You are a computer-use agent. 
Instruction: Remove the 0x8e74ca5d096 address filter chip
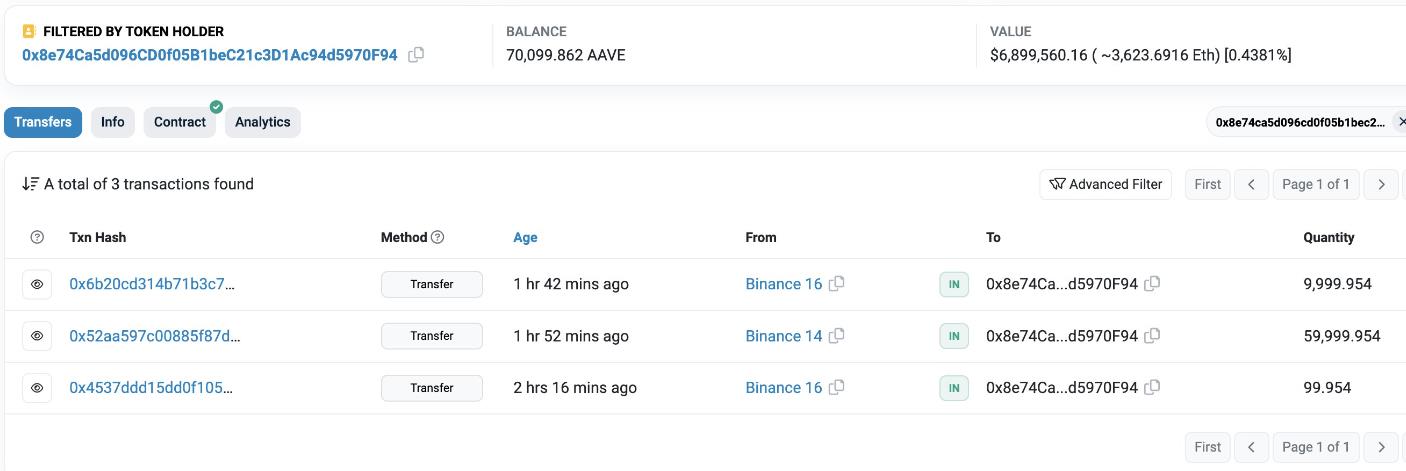click(x=1401, y=122)
